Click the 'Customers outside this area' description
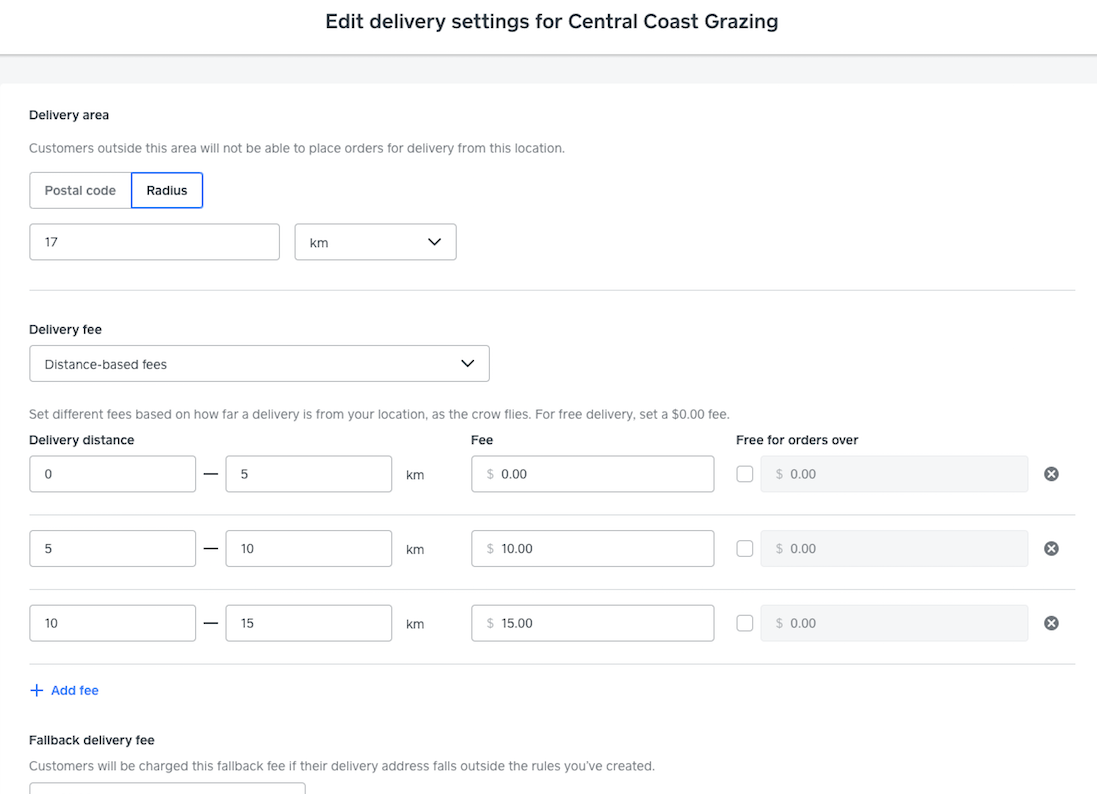1097x794 pixels. click(x=297, y=148)
